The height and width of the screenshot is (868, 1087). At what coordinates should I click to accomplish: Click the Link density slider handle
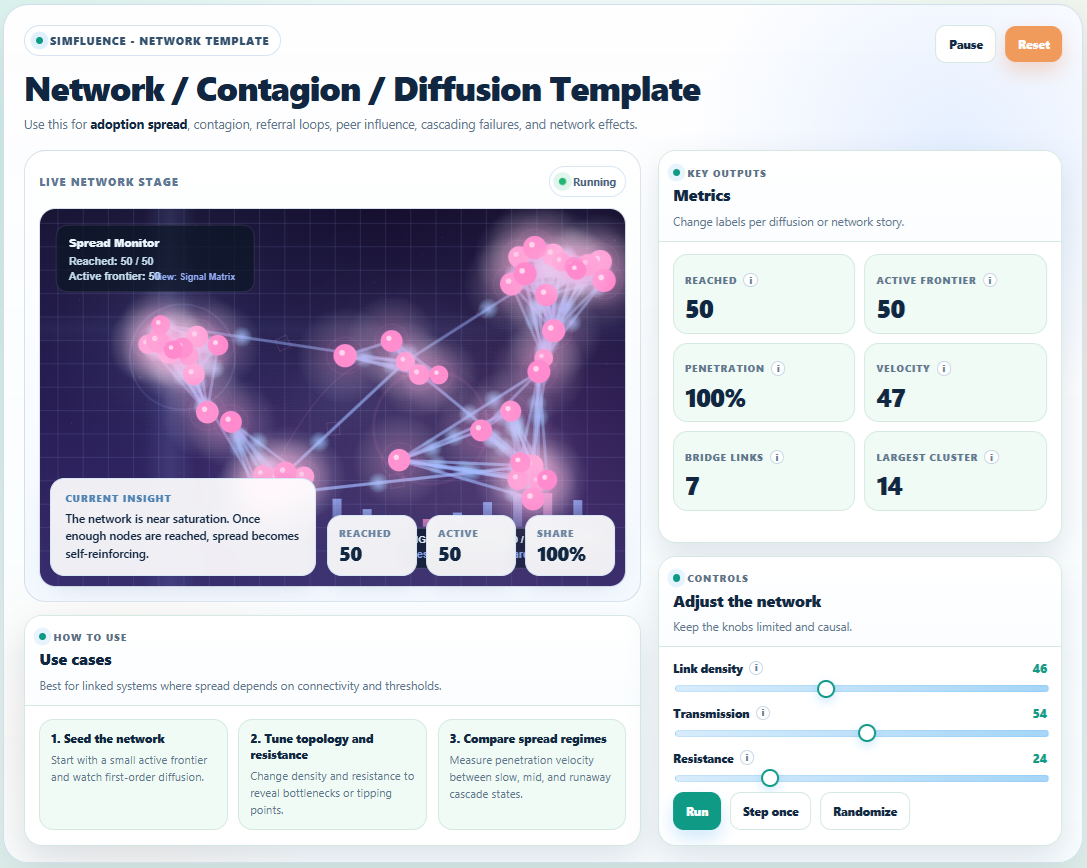point(826,688)
